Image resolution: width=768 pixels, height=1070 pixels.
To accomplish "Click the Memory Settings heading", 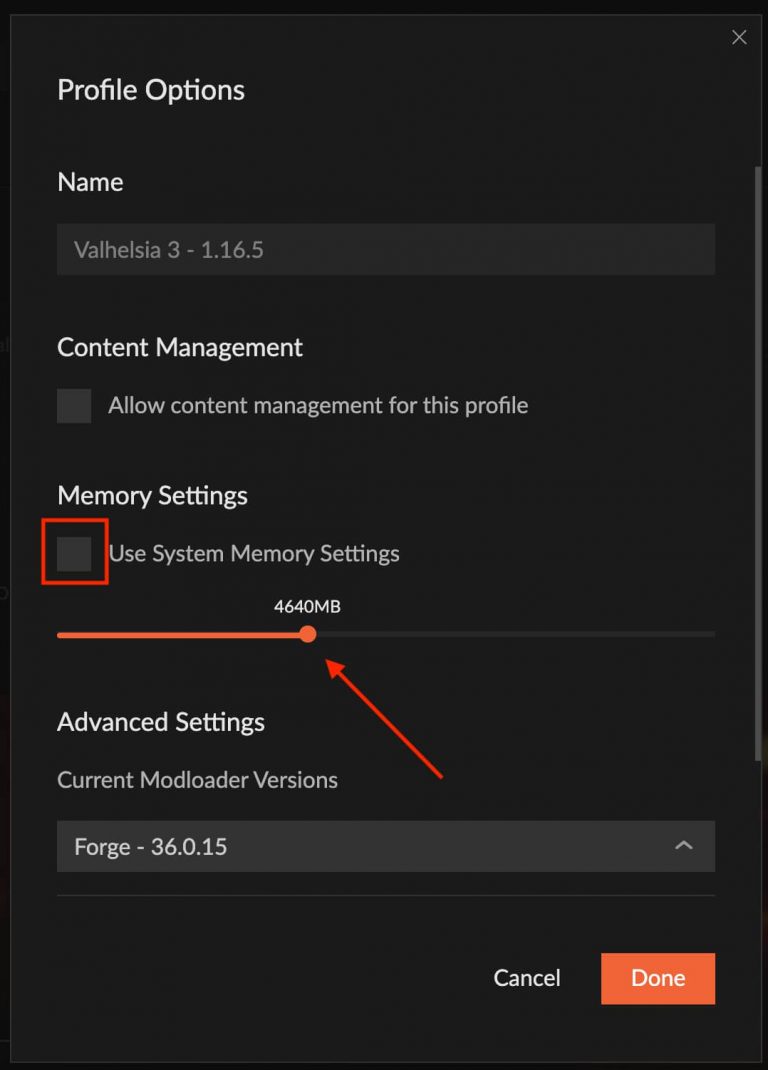I will (x=152, y=495).
